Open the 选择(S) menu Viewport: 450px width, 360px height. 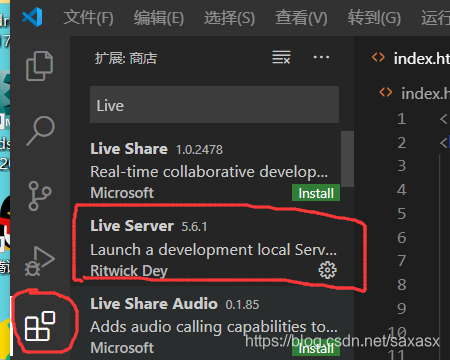tap(229, 18)
